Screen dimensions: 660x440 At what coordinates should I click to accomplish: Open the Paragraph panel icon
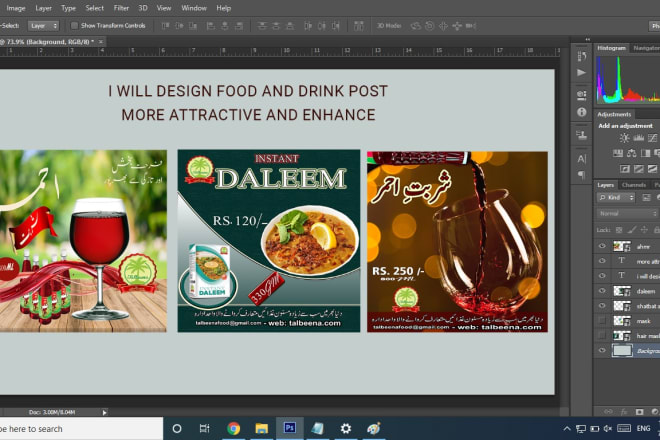582,175
